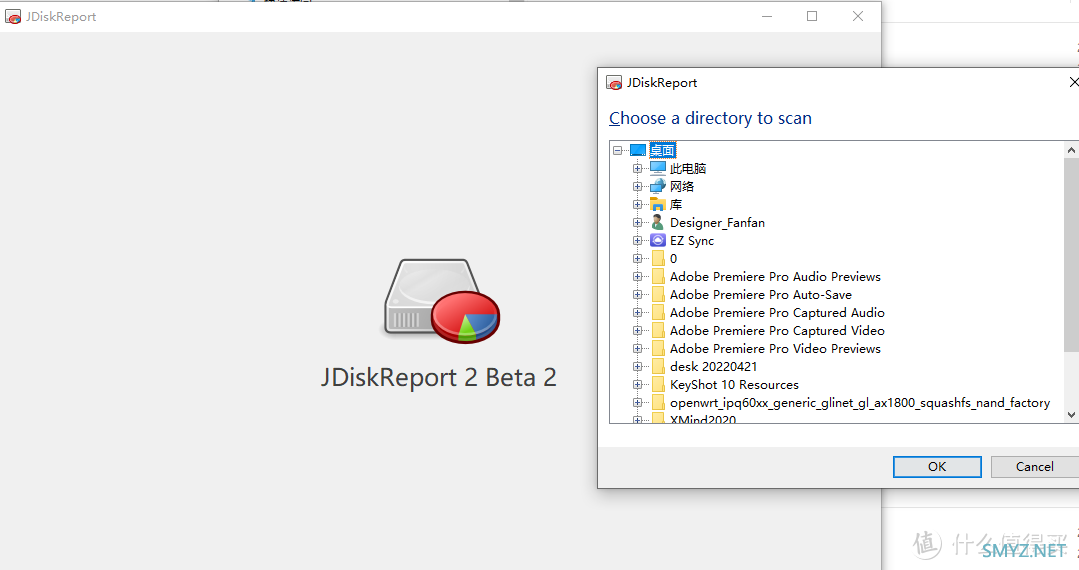Click the folder icon for KeyShot 10 Resources

click(658, 384)
